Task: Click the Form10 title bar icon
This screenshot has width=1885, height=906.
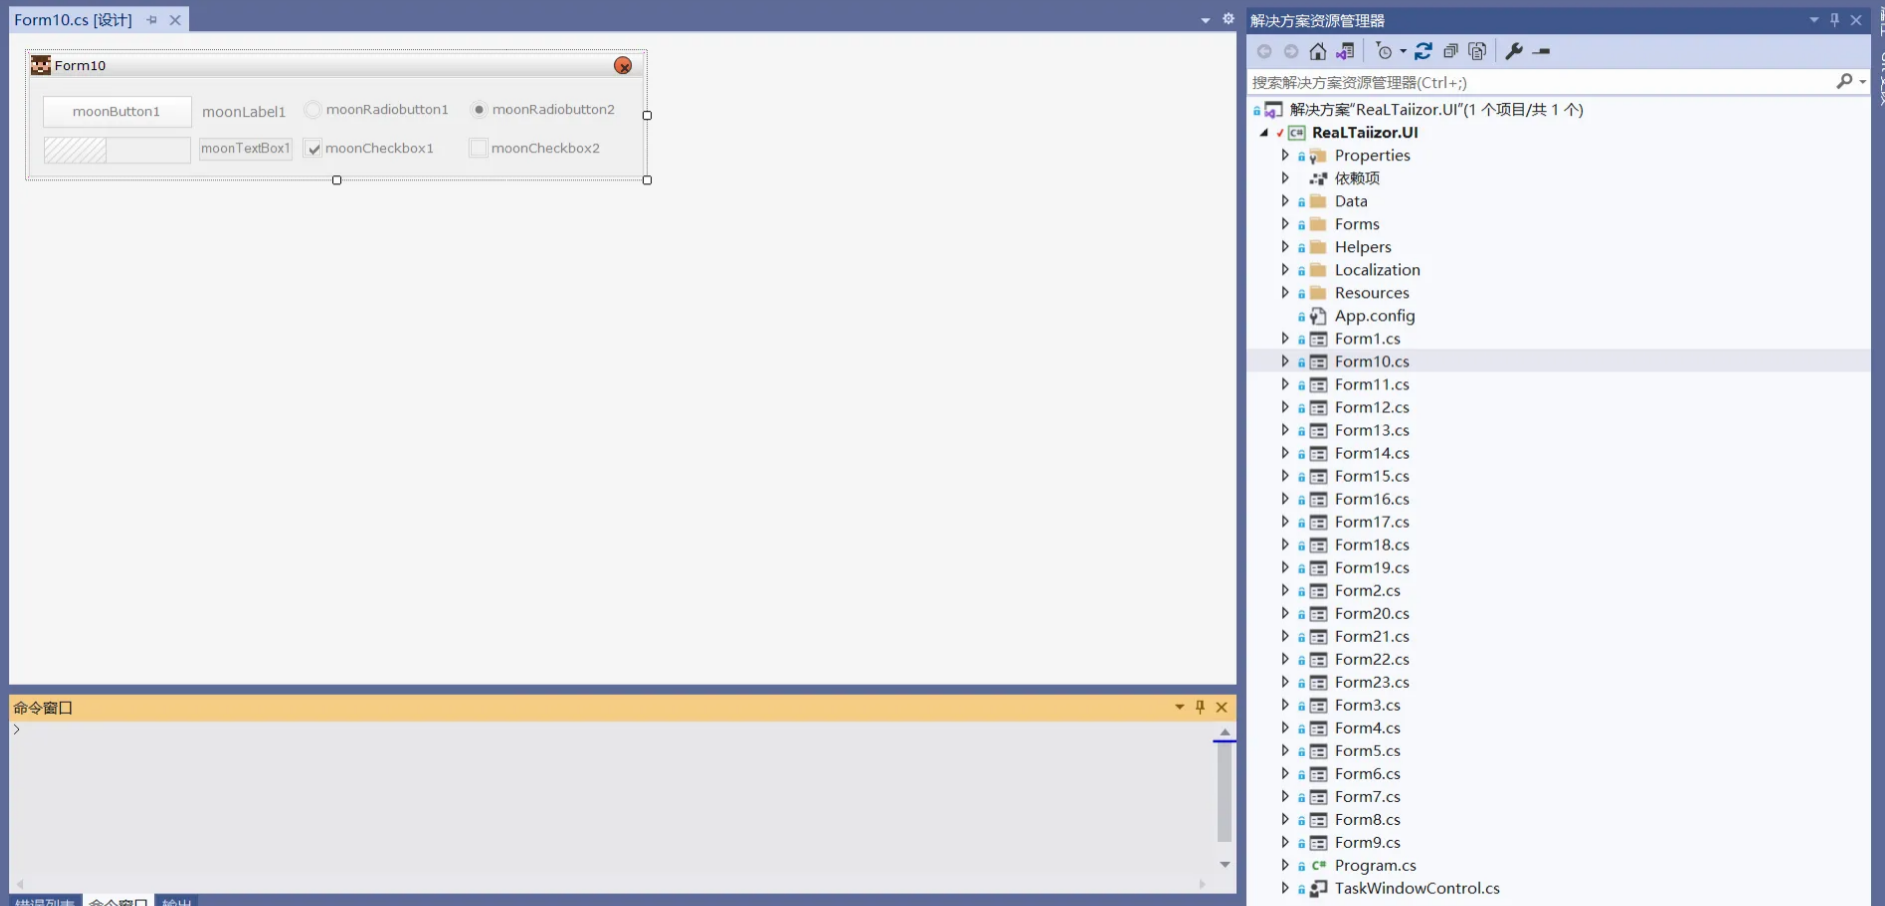Action: point(41,65)
